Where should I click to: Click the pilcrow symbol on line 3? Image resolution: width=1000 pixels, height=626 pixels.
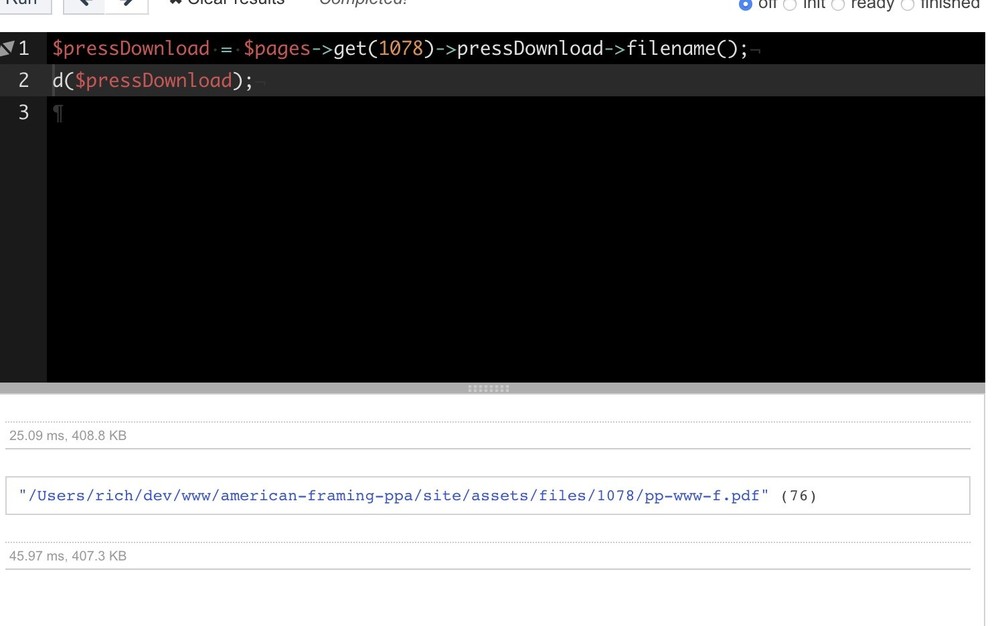pos(58,113)
